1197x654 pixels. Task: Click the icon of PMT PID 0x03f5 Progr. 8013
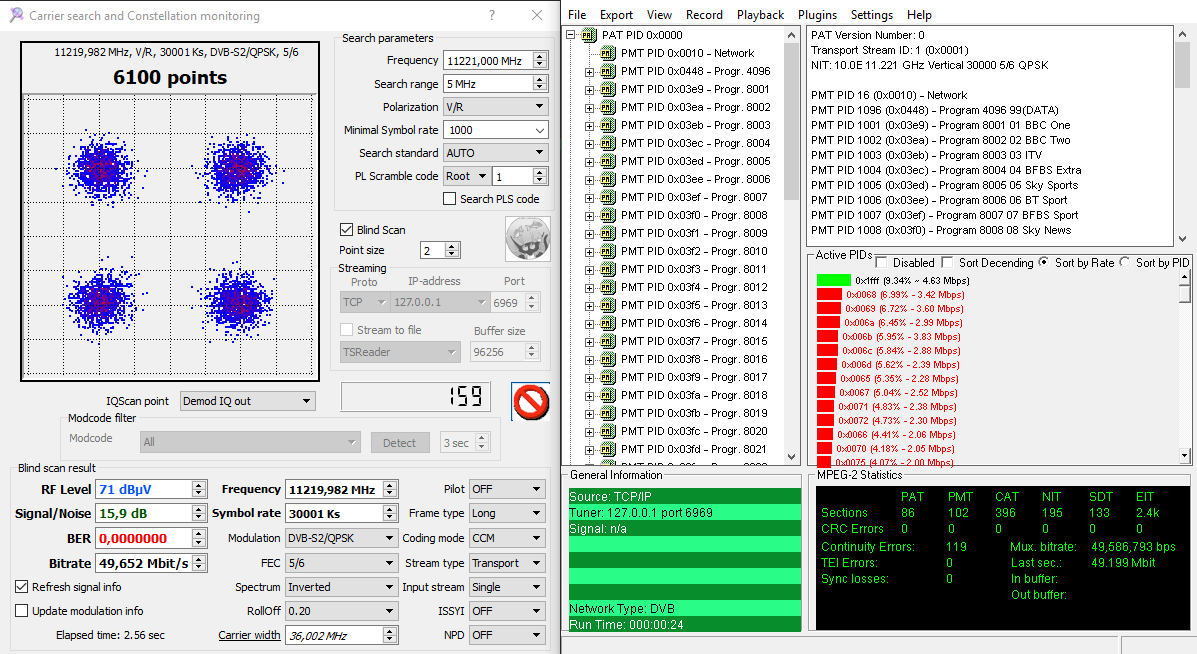tap(607, 305)
